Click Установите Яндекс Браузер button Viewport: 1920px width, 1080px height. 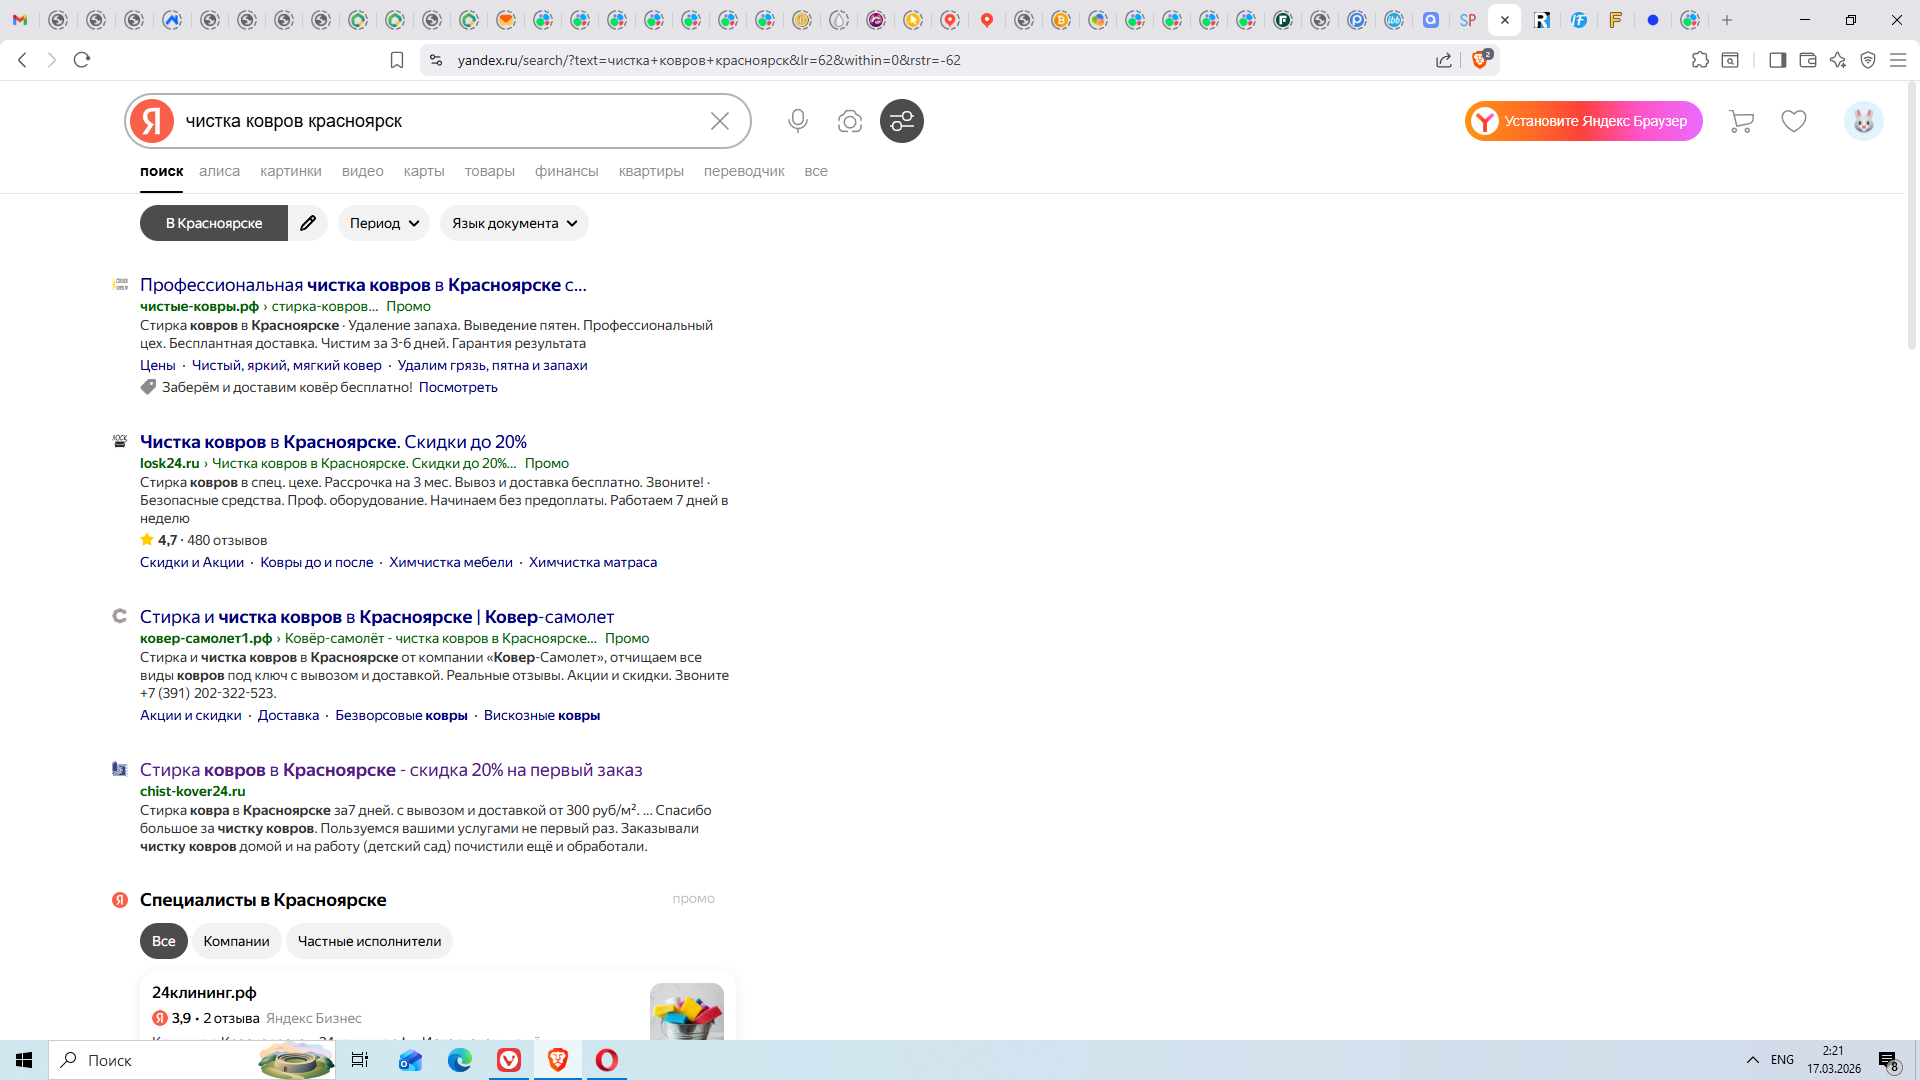pyautogui.click(x=1584, y=121)
